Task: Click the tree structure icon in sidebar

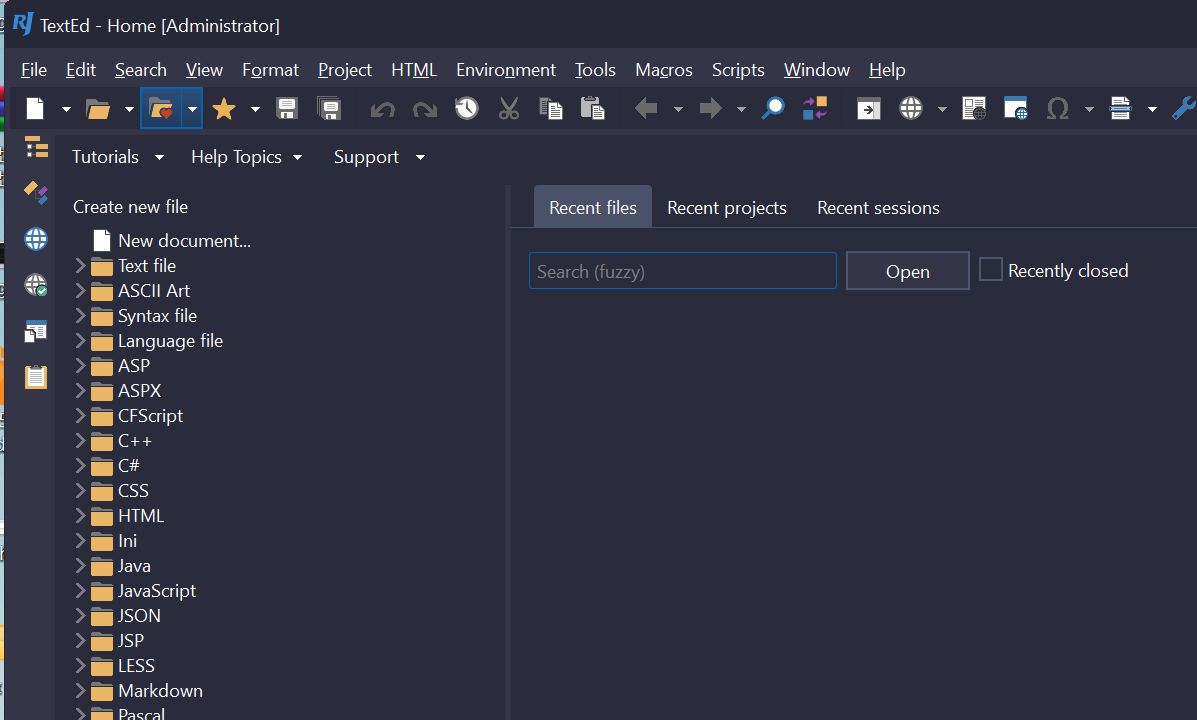Action: point(36,147)
